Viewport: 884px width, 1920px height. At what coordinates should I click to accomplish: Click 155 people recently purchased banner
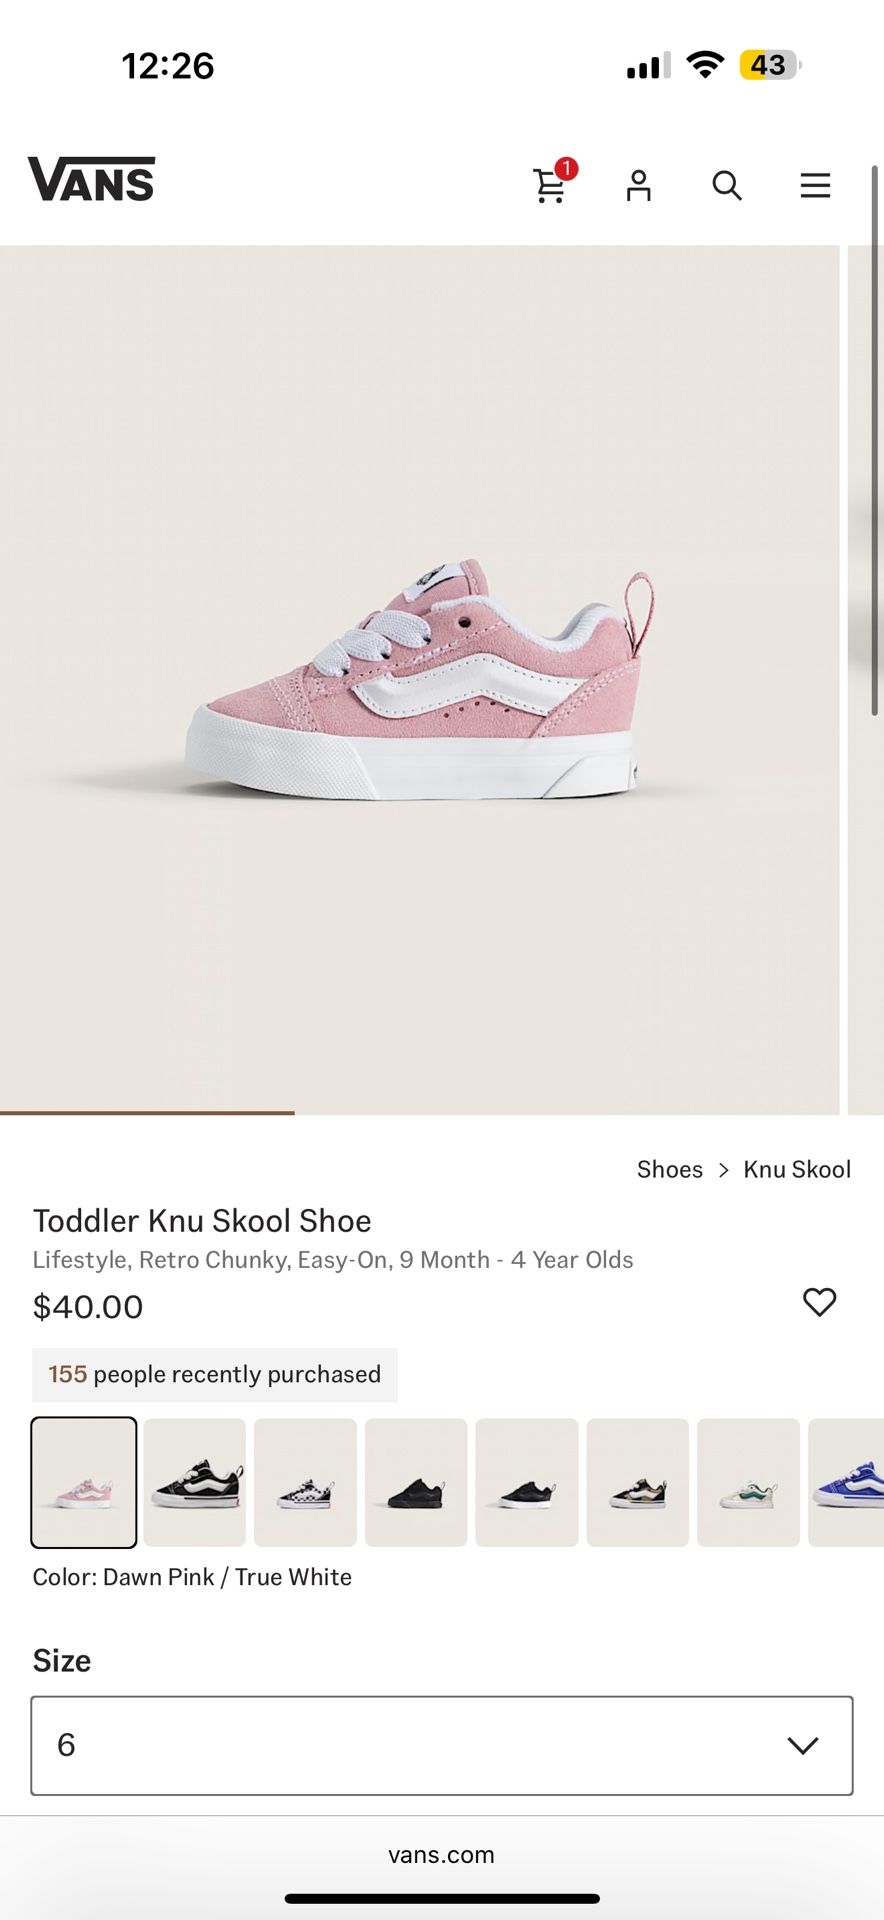(214, 1374)
